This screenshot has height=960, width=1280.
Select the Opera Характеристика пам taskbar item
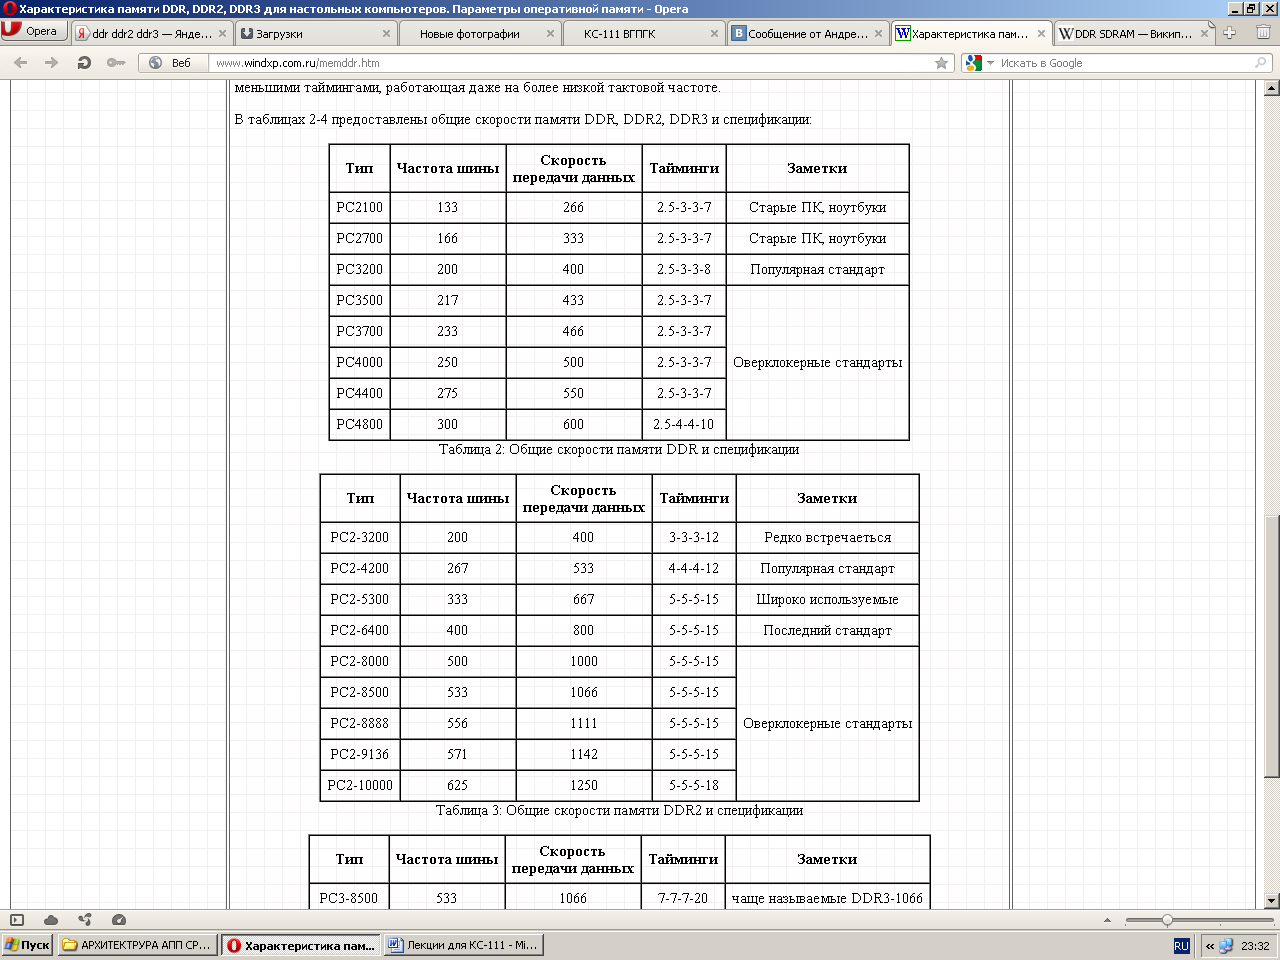300,945
